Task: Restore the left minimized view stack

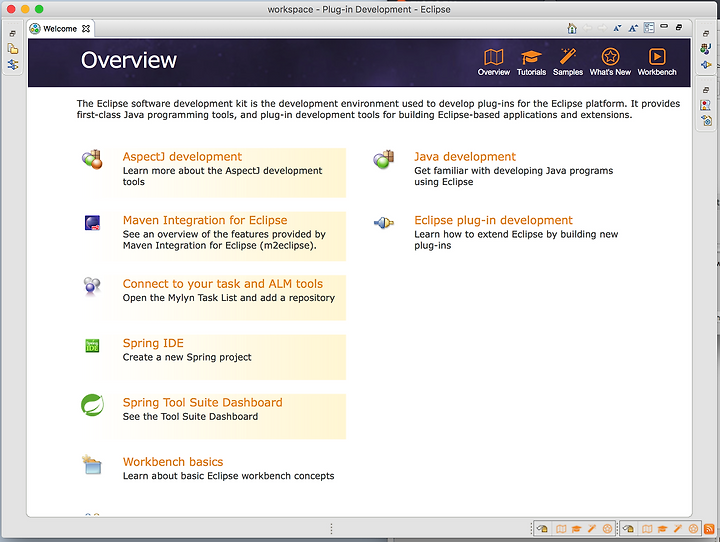Action: [x=13, y=34]
